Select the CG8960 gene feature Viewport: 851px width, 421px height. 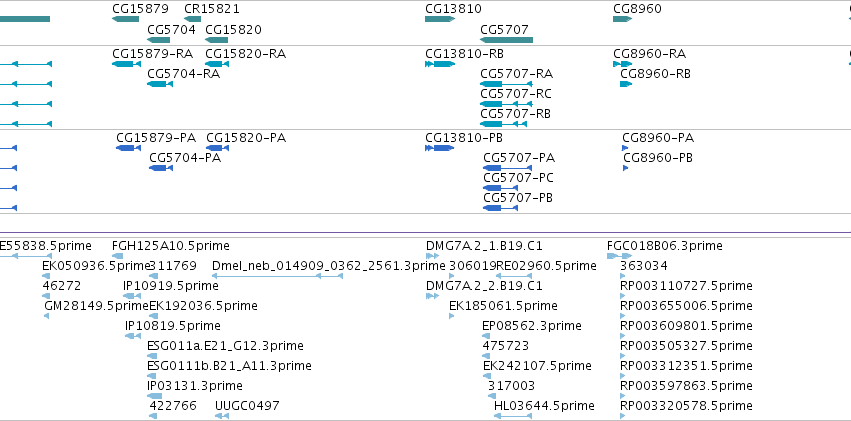pyautogui.click(x=623, y=19)
